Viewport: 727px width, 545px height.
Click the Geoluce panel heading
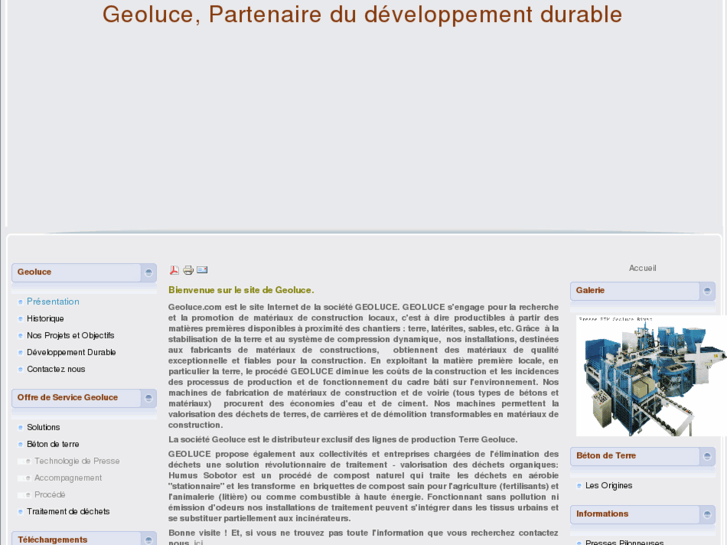pyautogui.click(x=34, y=272)
